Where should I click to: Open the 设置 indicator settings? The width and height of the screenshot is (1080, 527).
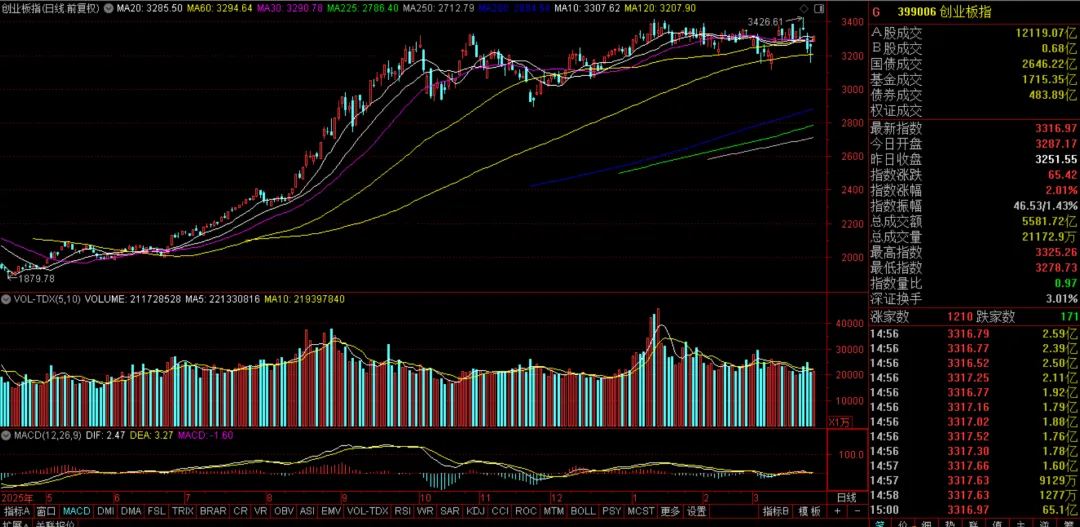(x=696, y=511)
